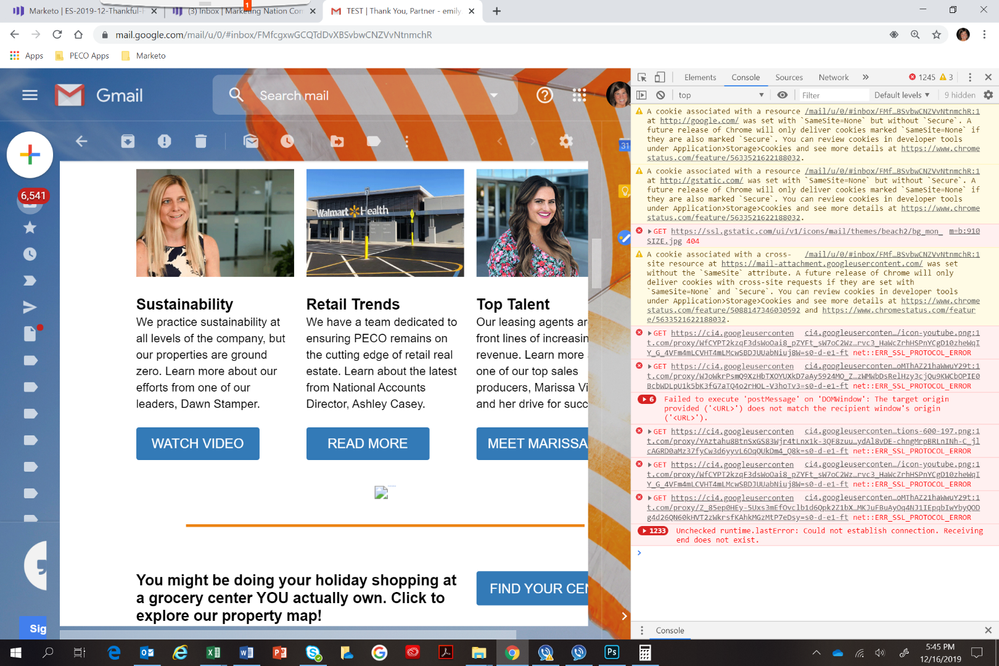Viewport: 999px width, 666px height.
Task: Expand the grouped 6 postMessage errors
Action: click(647, 400)
